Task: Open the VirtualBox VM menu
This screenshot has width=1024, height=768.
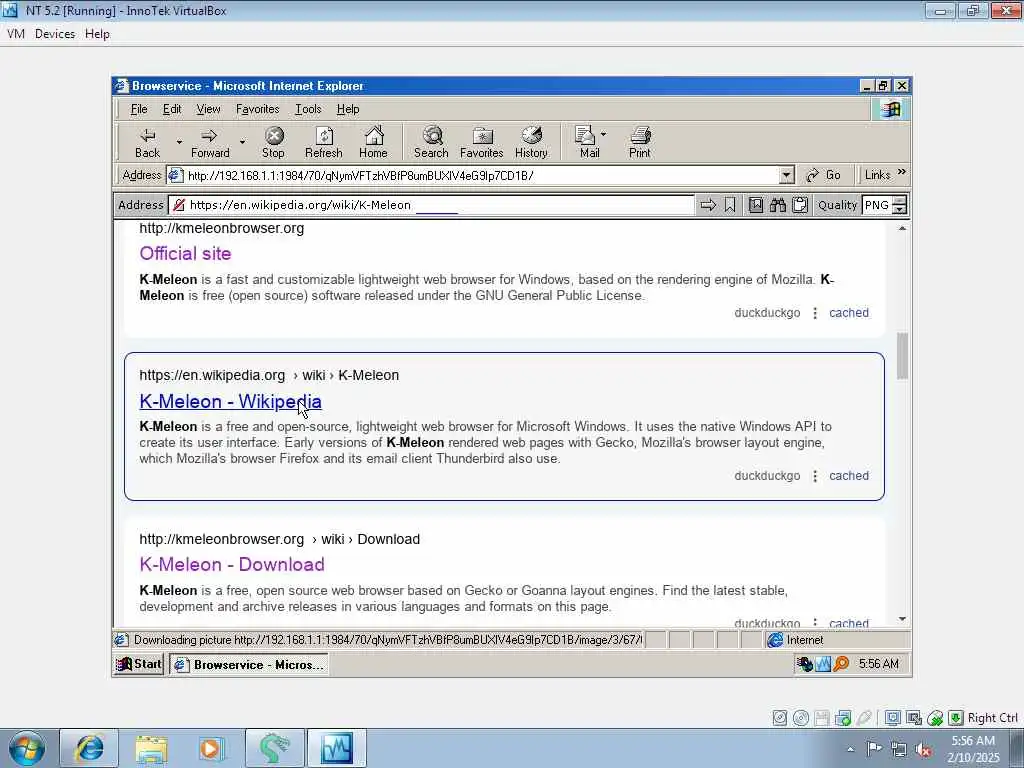Action: click(x=16, y=34)
